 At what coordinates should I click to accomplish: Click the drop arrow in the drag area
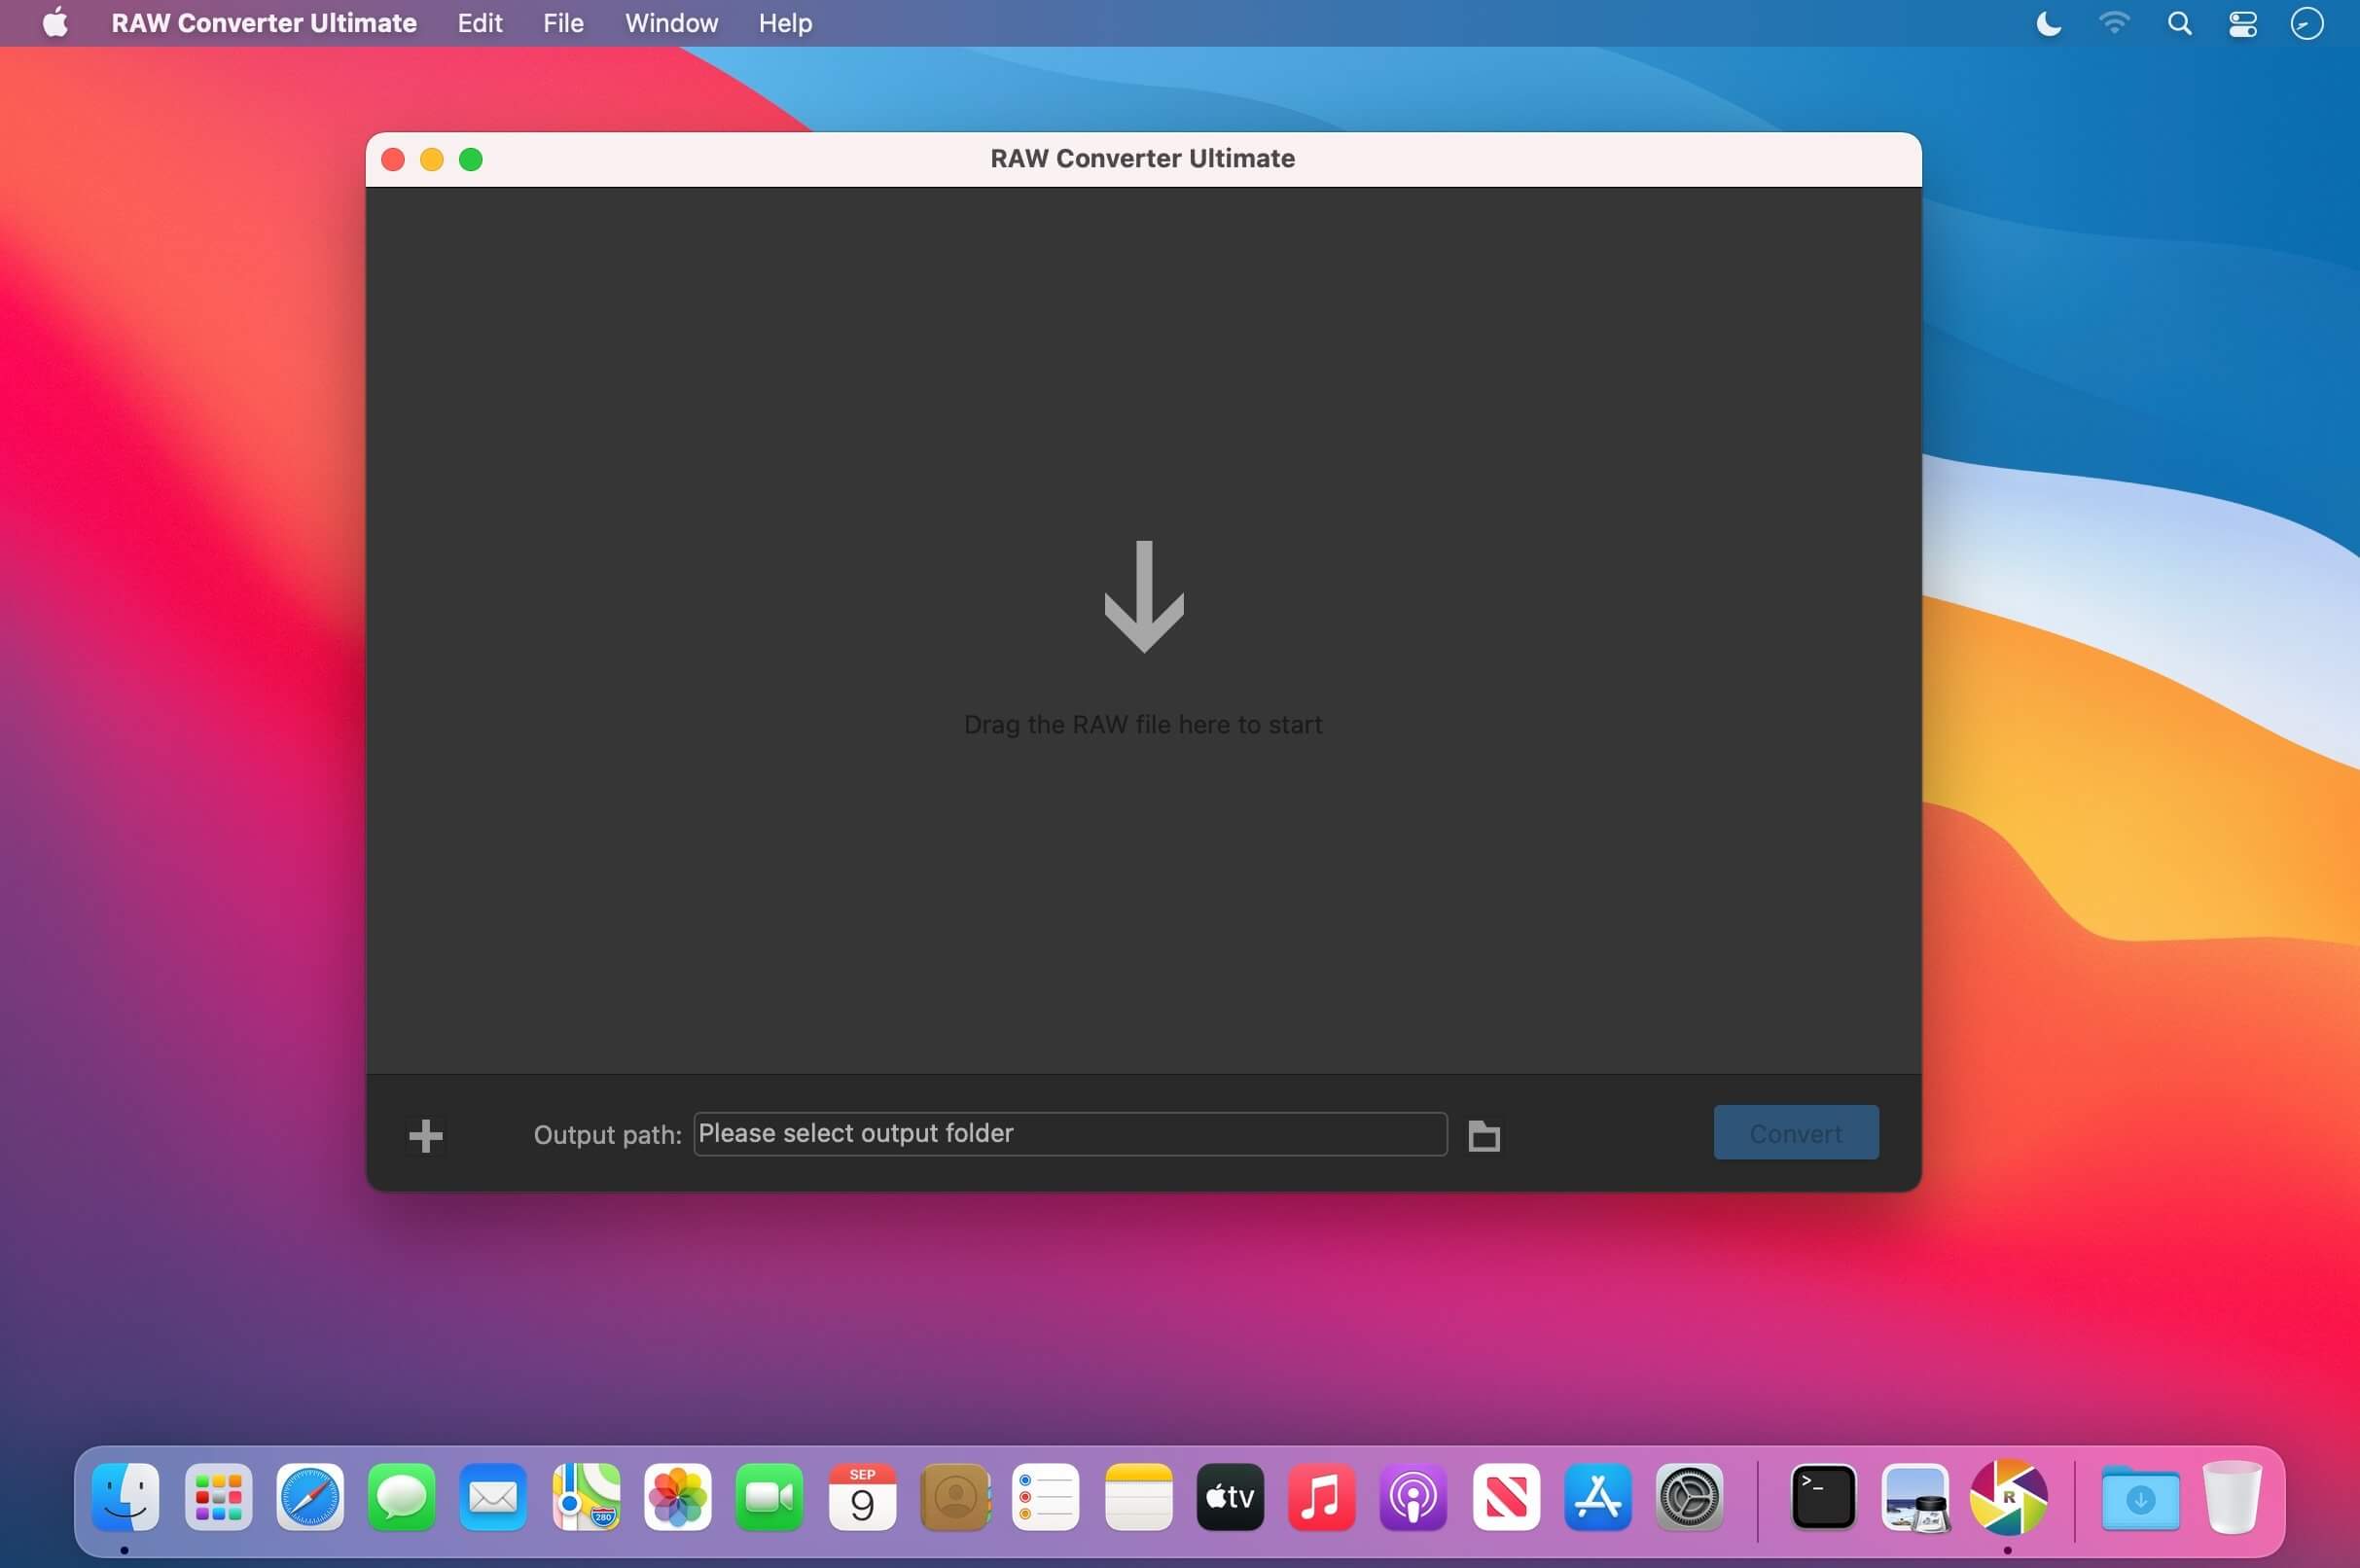coord(1144,596)
